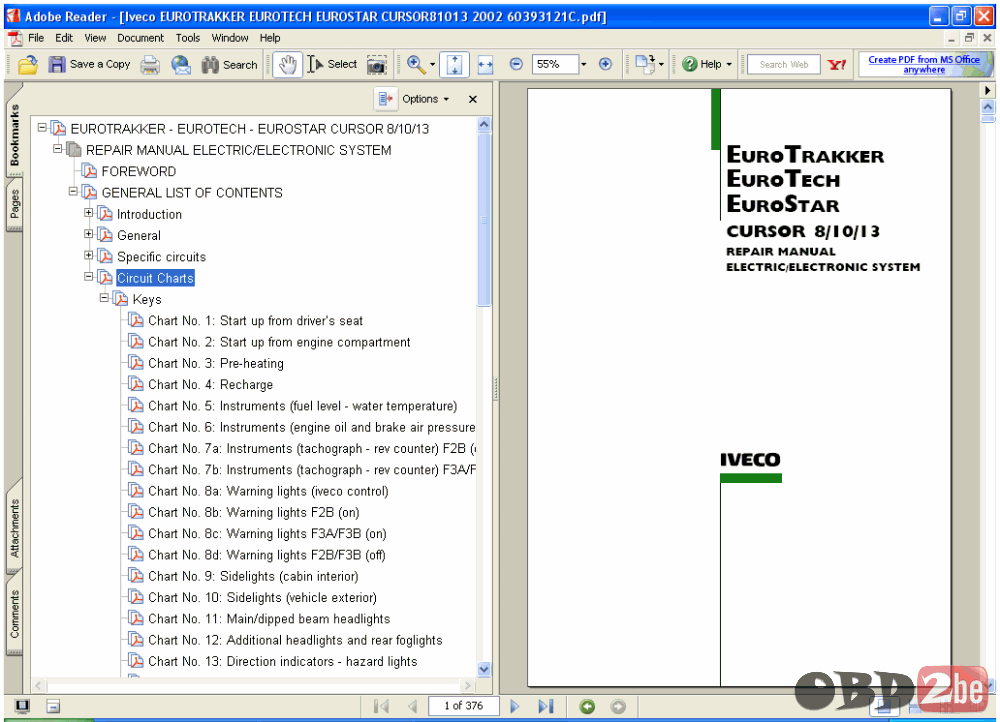Expand the Specific circuits bookmark
This screenshot has height=722, width=1000.
[x=89, y=256]
